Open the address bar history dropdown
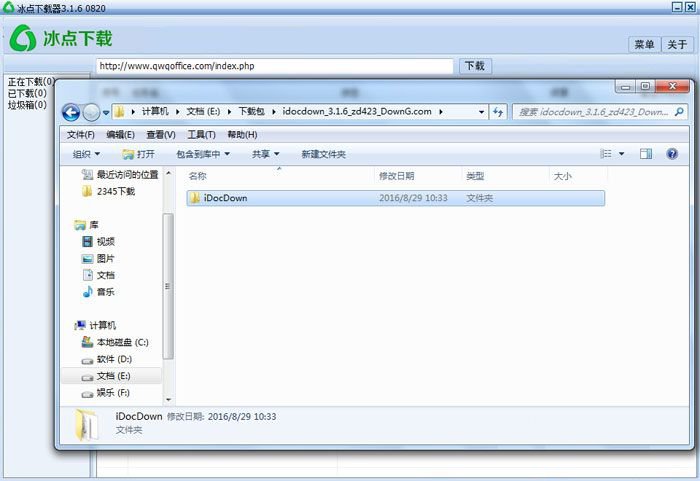The image size is (700, 481). pyautogui.click(x=481, y=112)
